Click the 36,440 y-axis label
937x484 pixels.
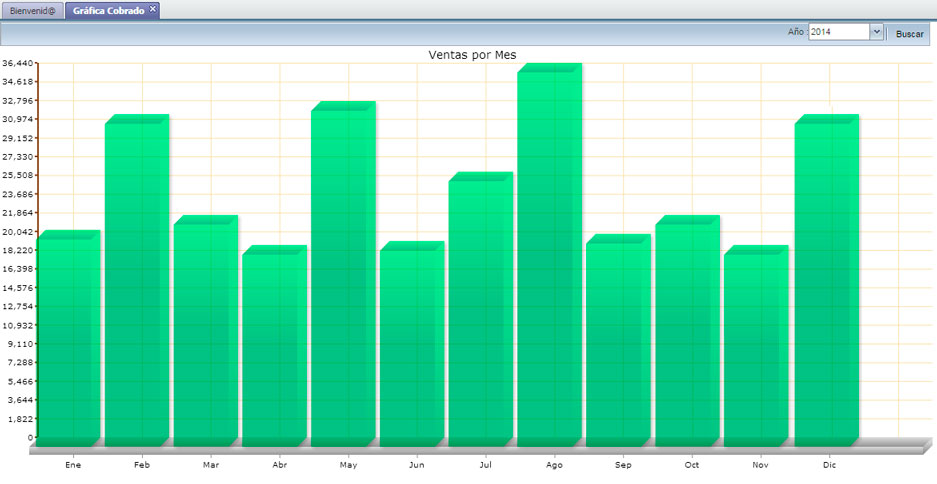pyautogui.click(x=18, y=63)
